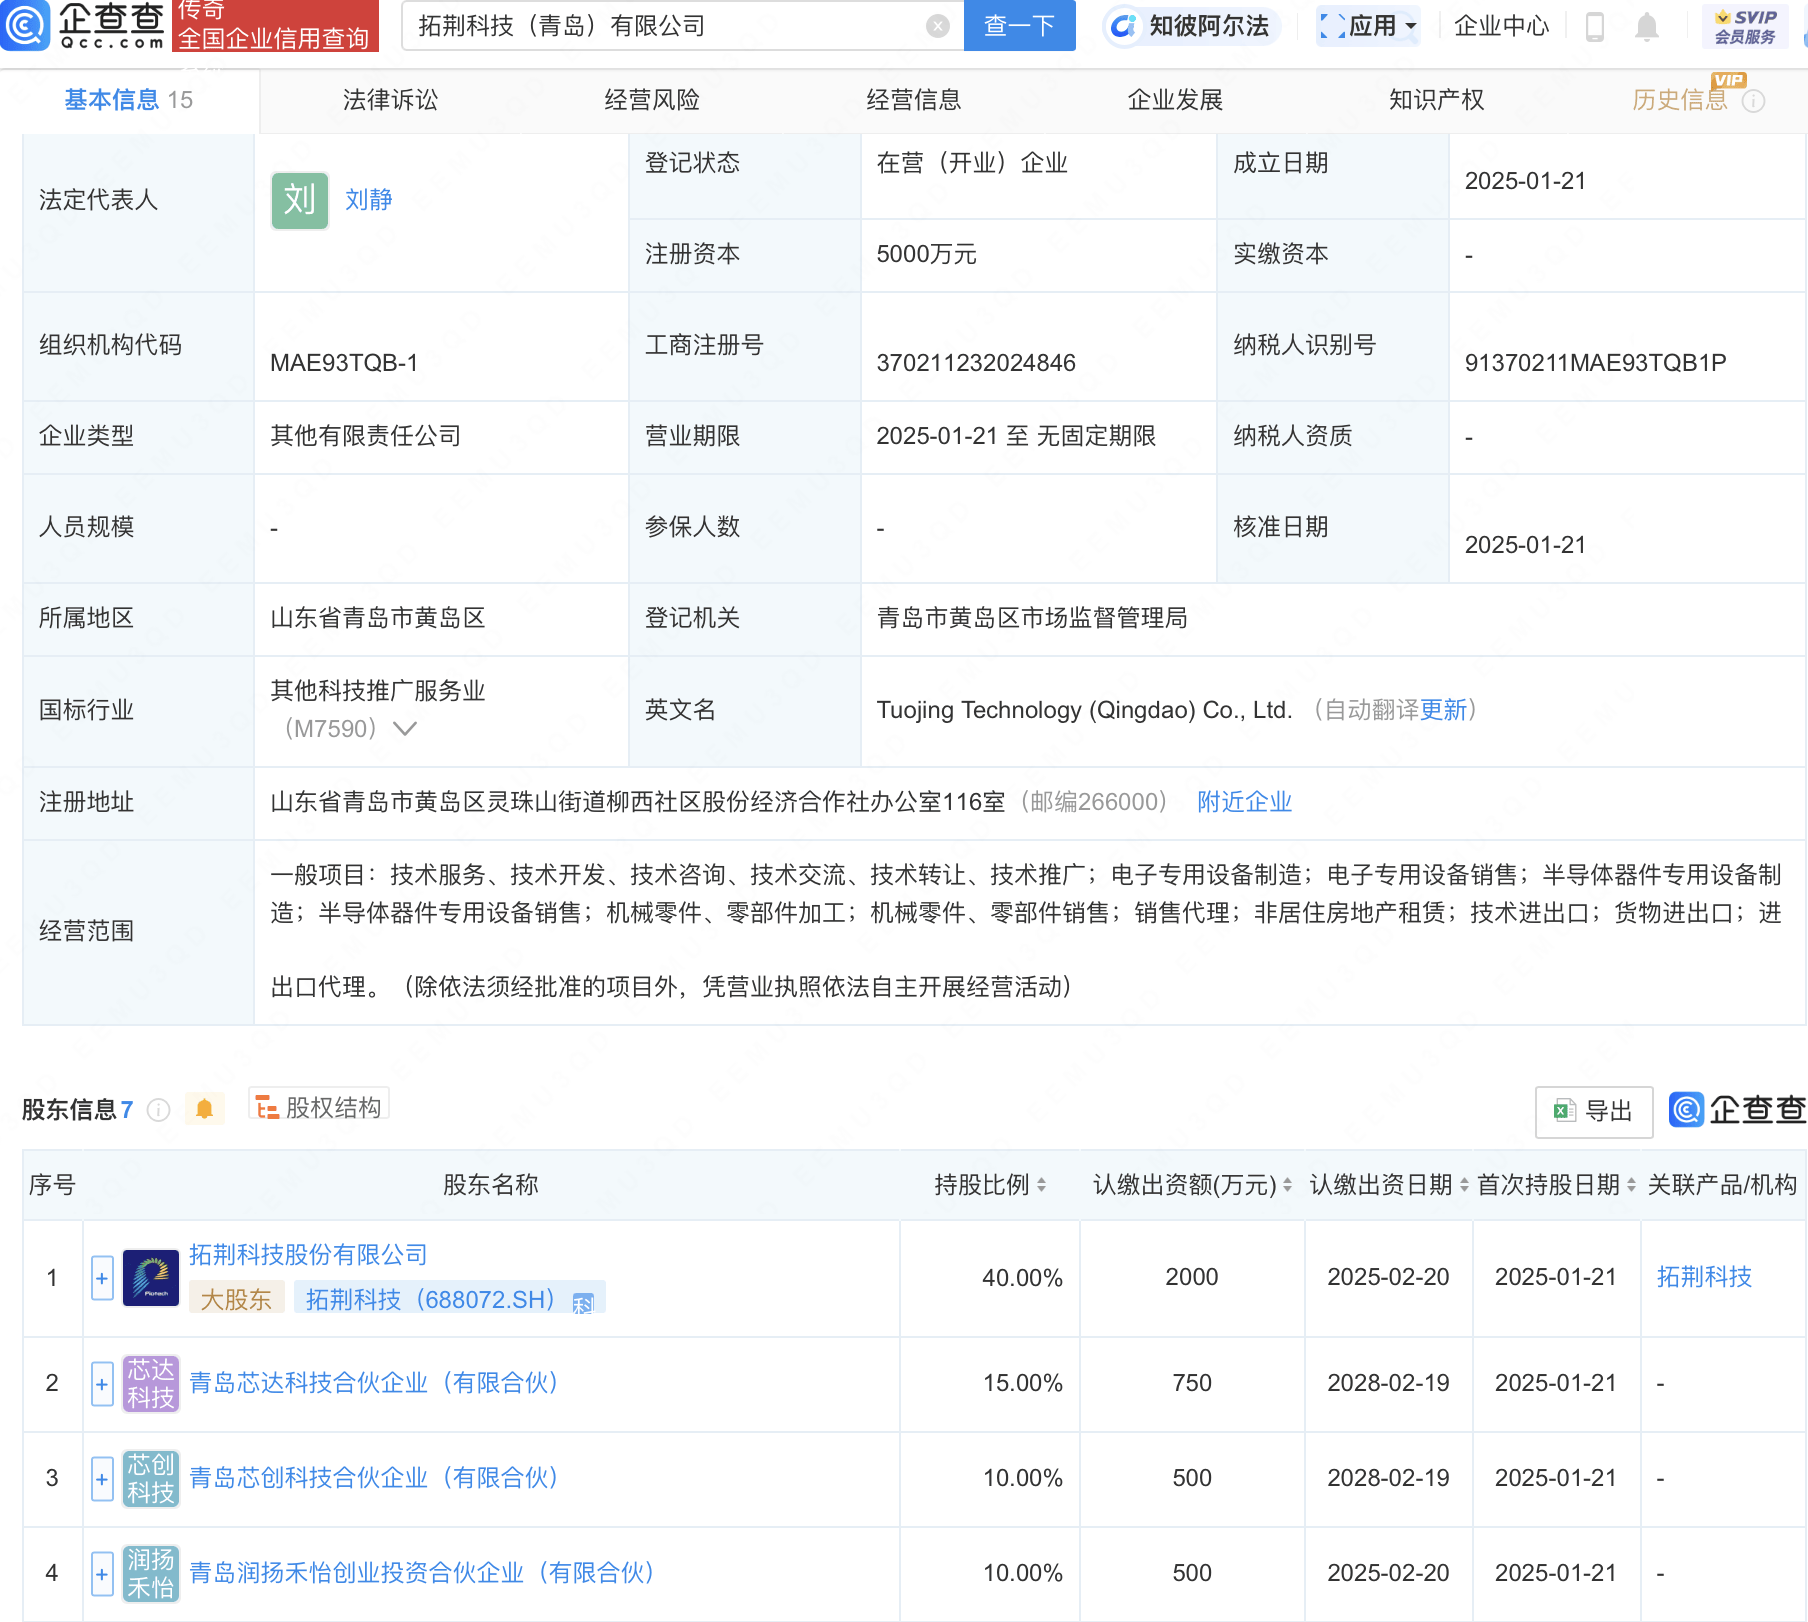Sort shareholders by 持股比例
The width and height of the screenshot is (1808, 1622).
click(x=1041, y=1185)
